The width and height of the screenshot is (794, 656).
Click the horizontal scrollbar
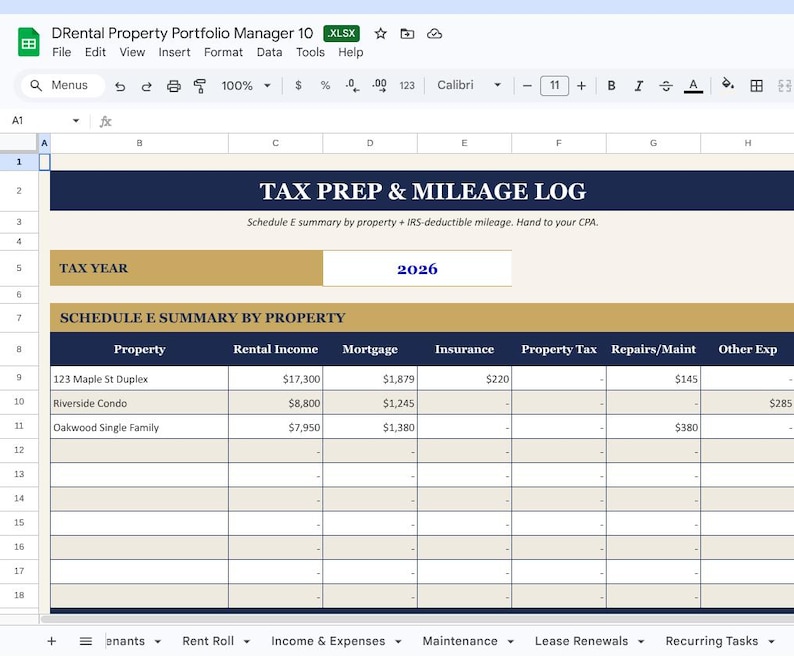(x=417, y=619)
